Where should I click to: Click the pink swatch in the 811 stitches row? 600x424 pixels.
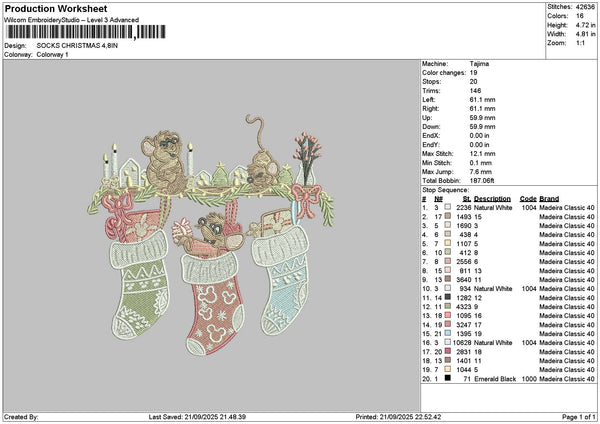coord(447,270)
